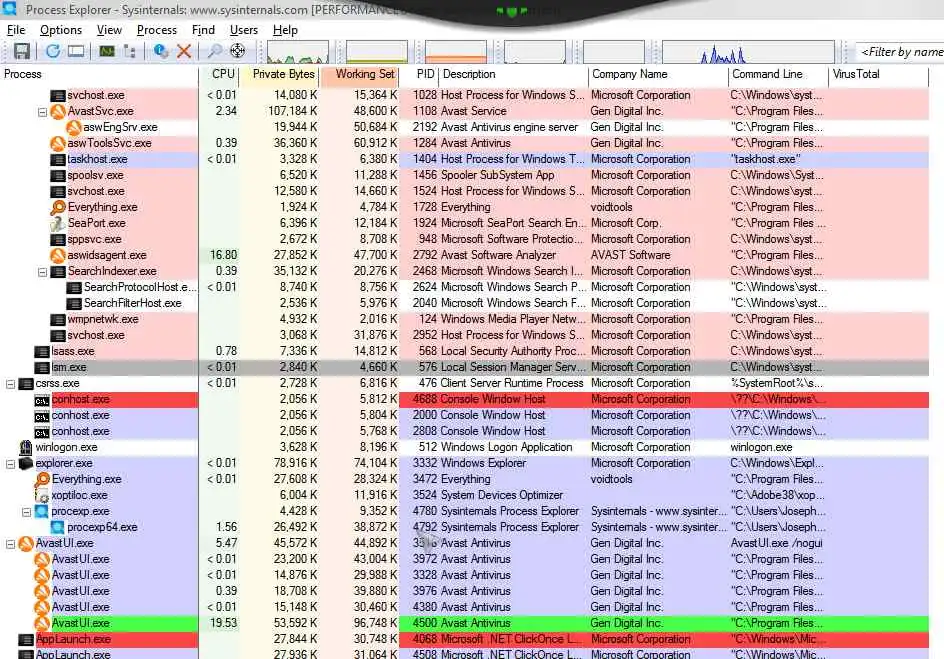Screen dimensions: 944x659
Task: Click the taskhost.exe process icon
Action: [x=58, y=159]
